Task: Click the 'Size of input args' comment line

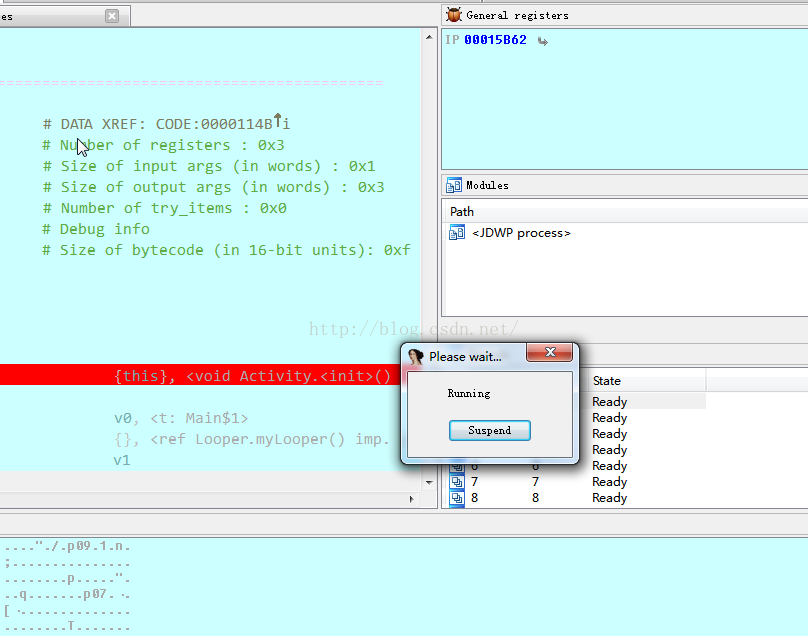Action: tap(209, 166)
